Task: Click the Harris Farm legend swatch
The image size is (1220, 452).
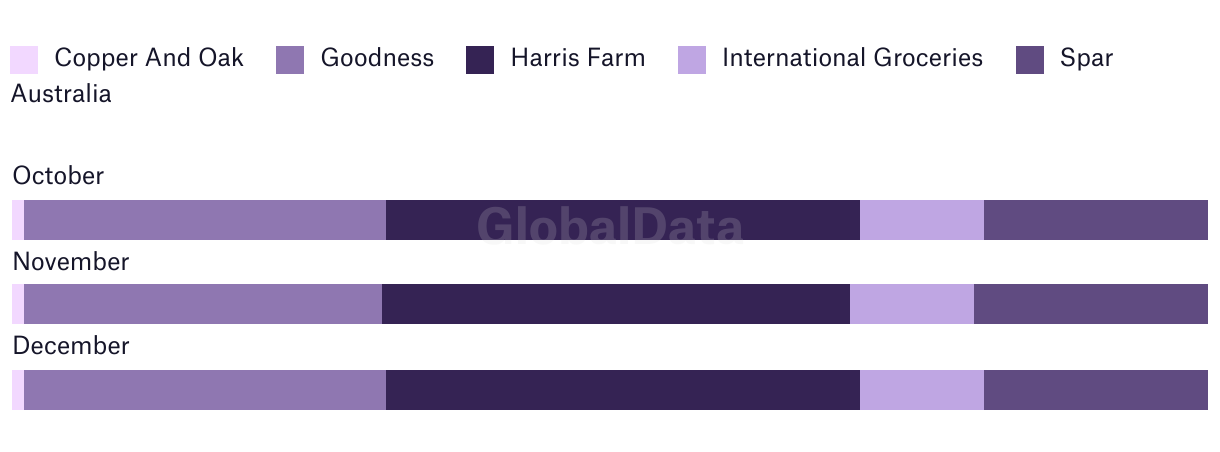Action: click(480, 60)
